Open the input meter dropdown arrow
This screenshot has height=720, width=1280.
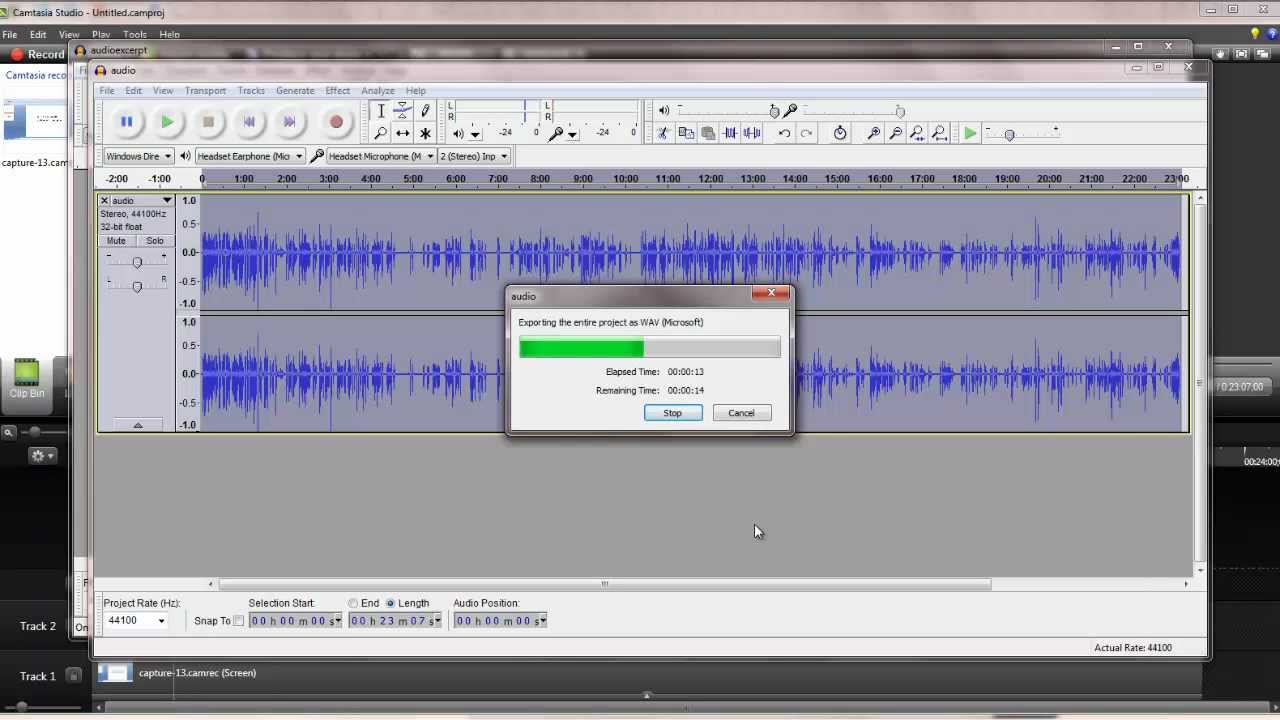pyautogui.click(x=572, y=134)
